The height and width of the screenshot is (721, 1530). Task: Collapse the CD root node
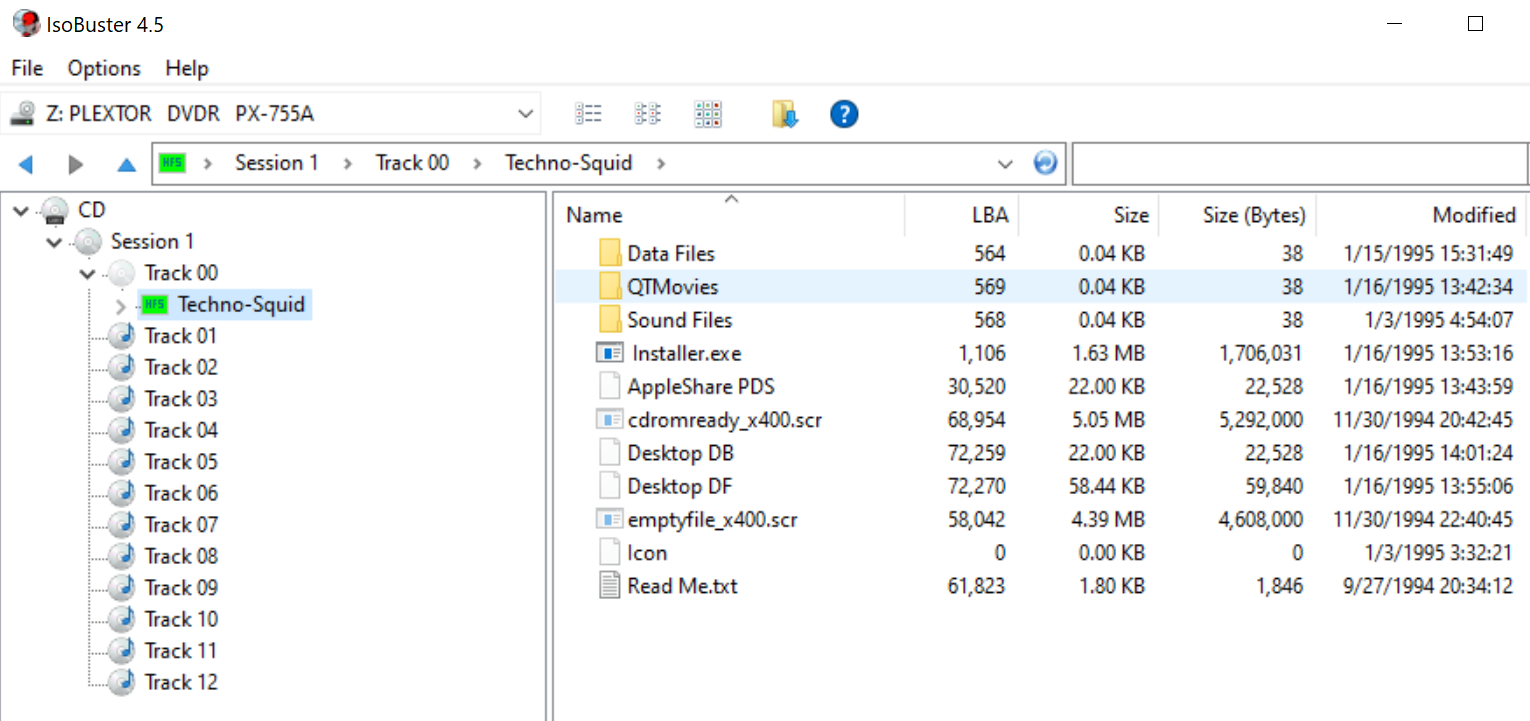coord(22,211)
